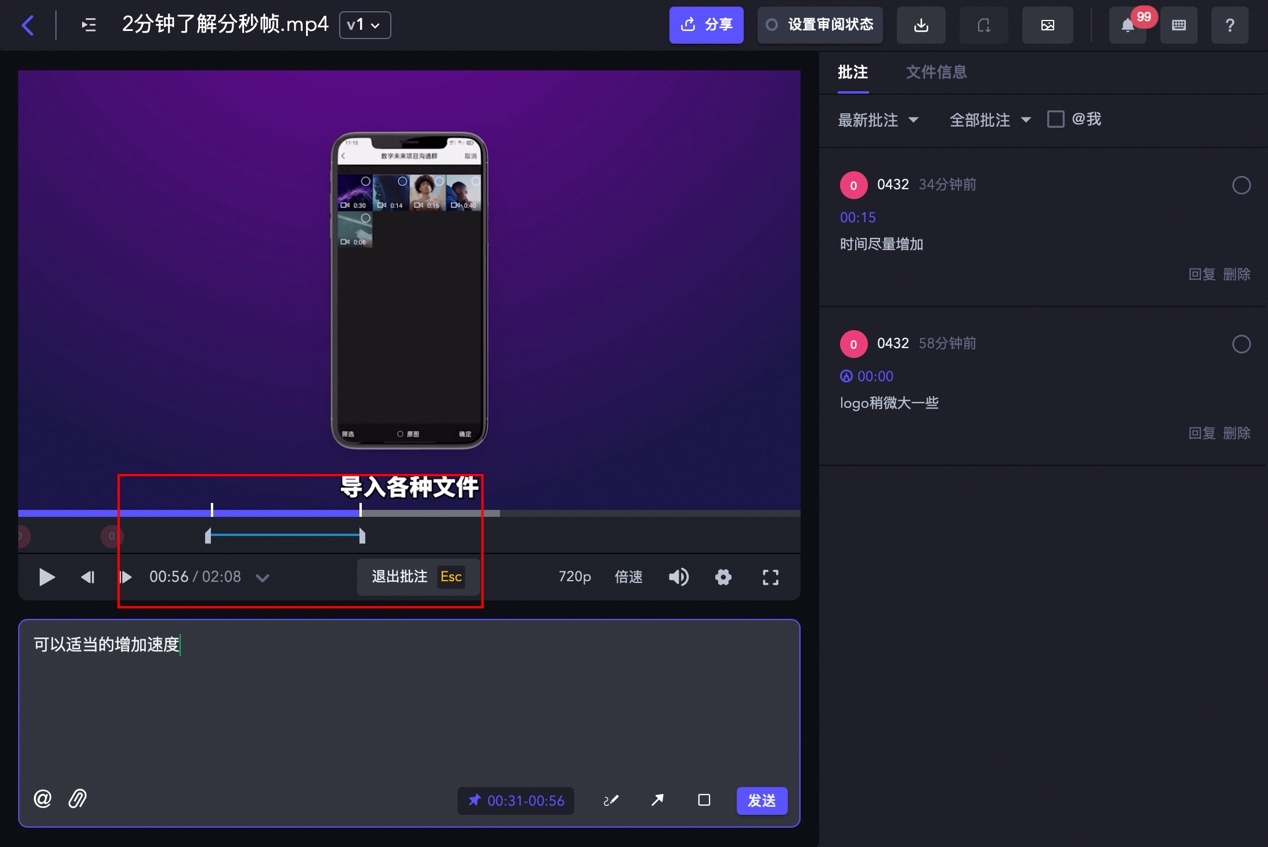Image resolution: width=1268 pixels, height=847 pixels.
Task: Click the video progress bar
Action: coord(600,514)
